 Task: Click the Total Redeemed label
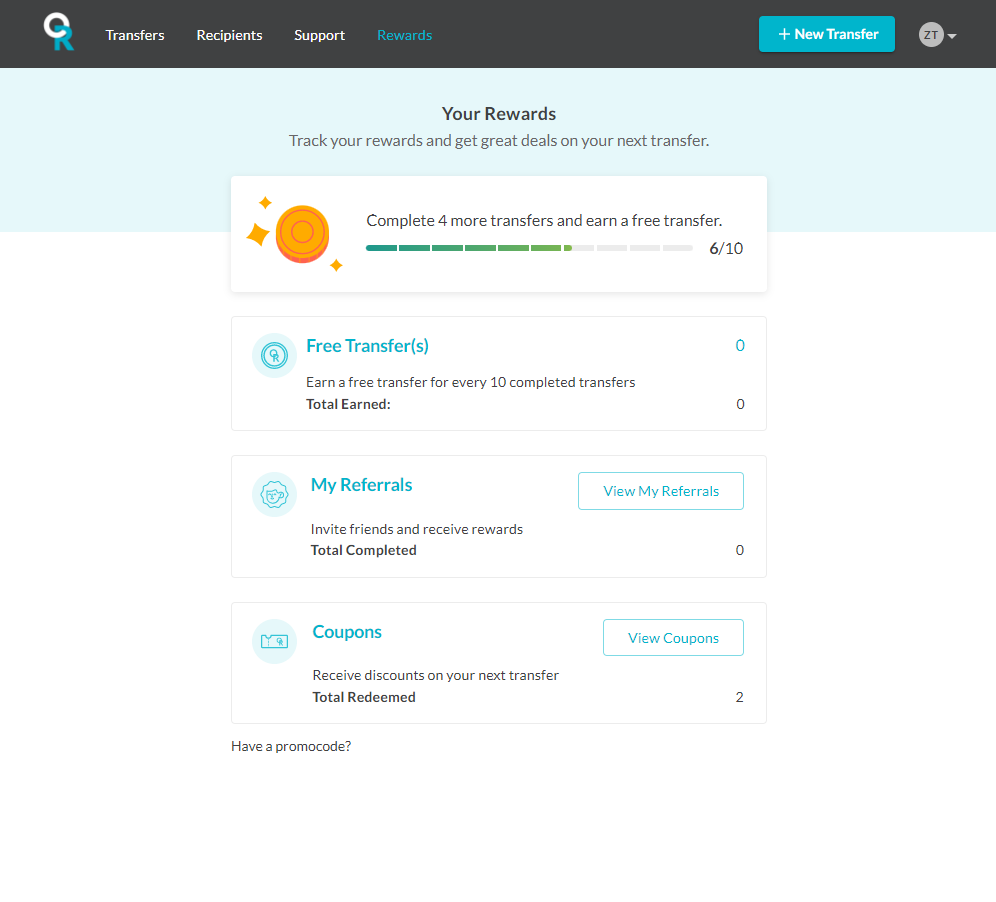364,697
